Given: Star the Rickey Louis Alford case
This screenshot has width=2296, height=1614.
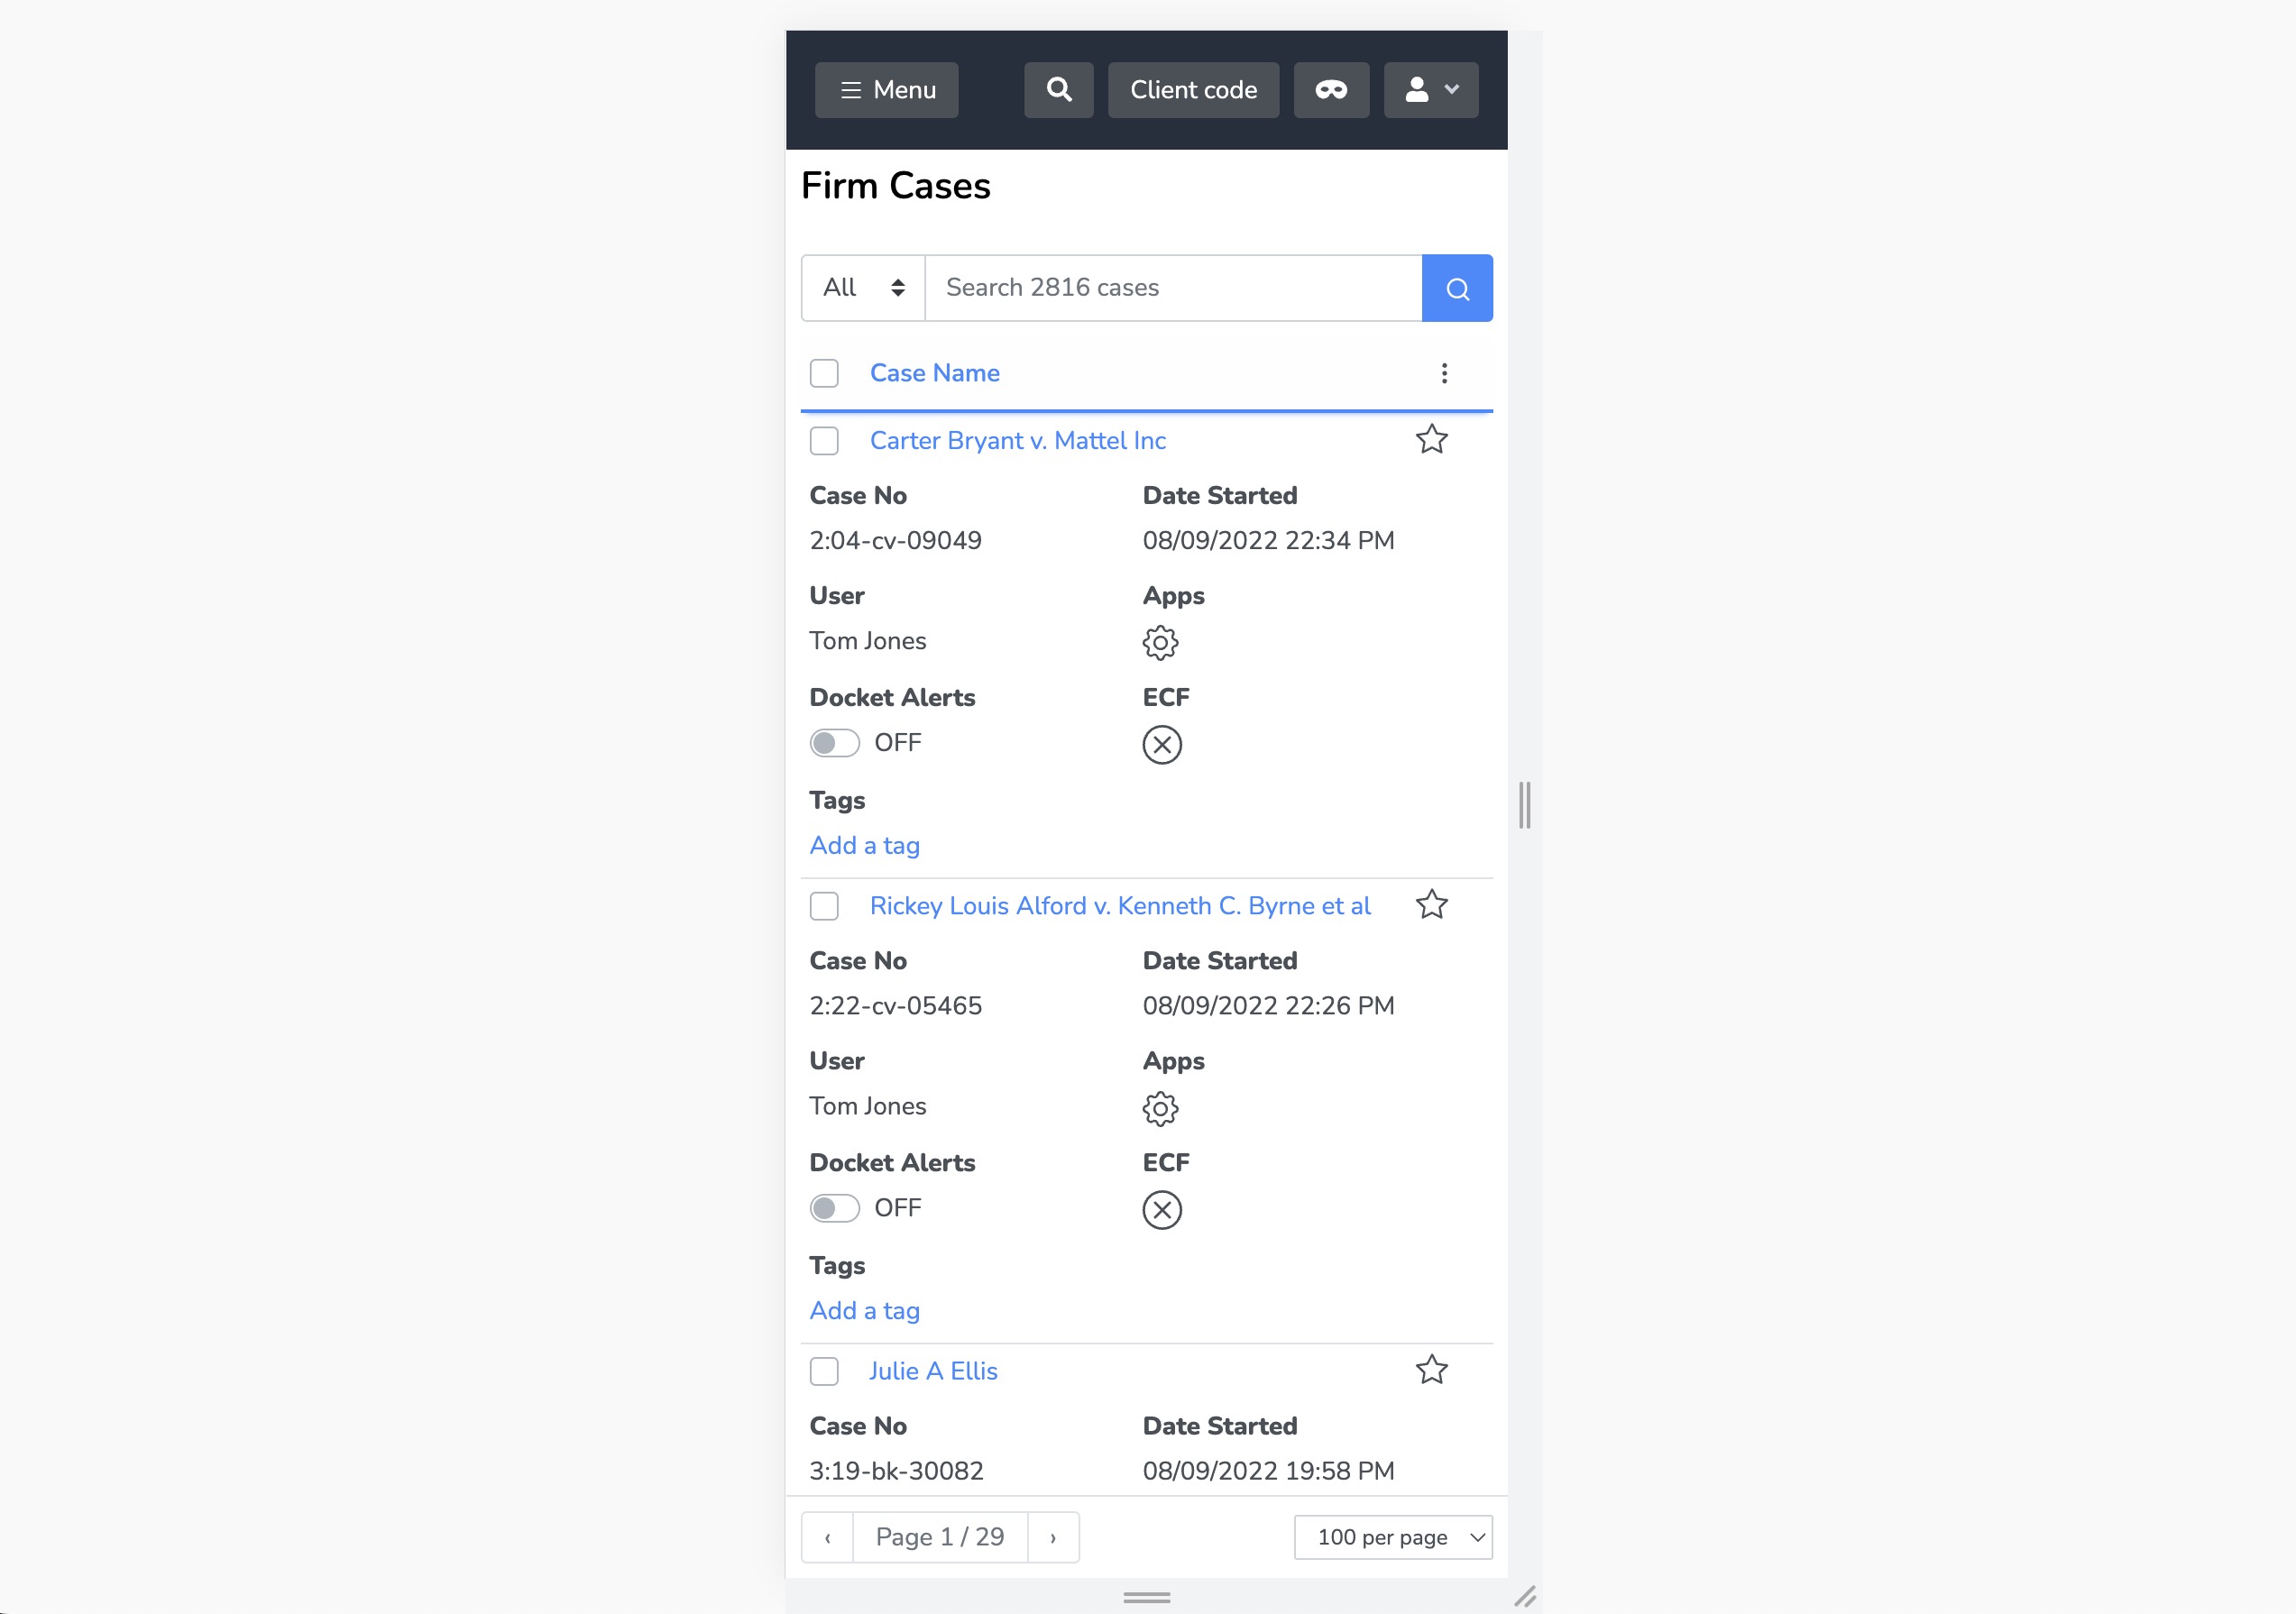Looking at the screenshot, I should (x=1431, y=905).
